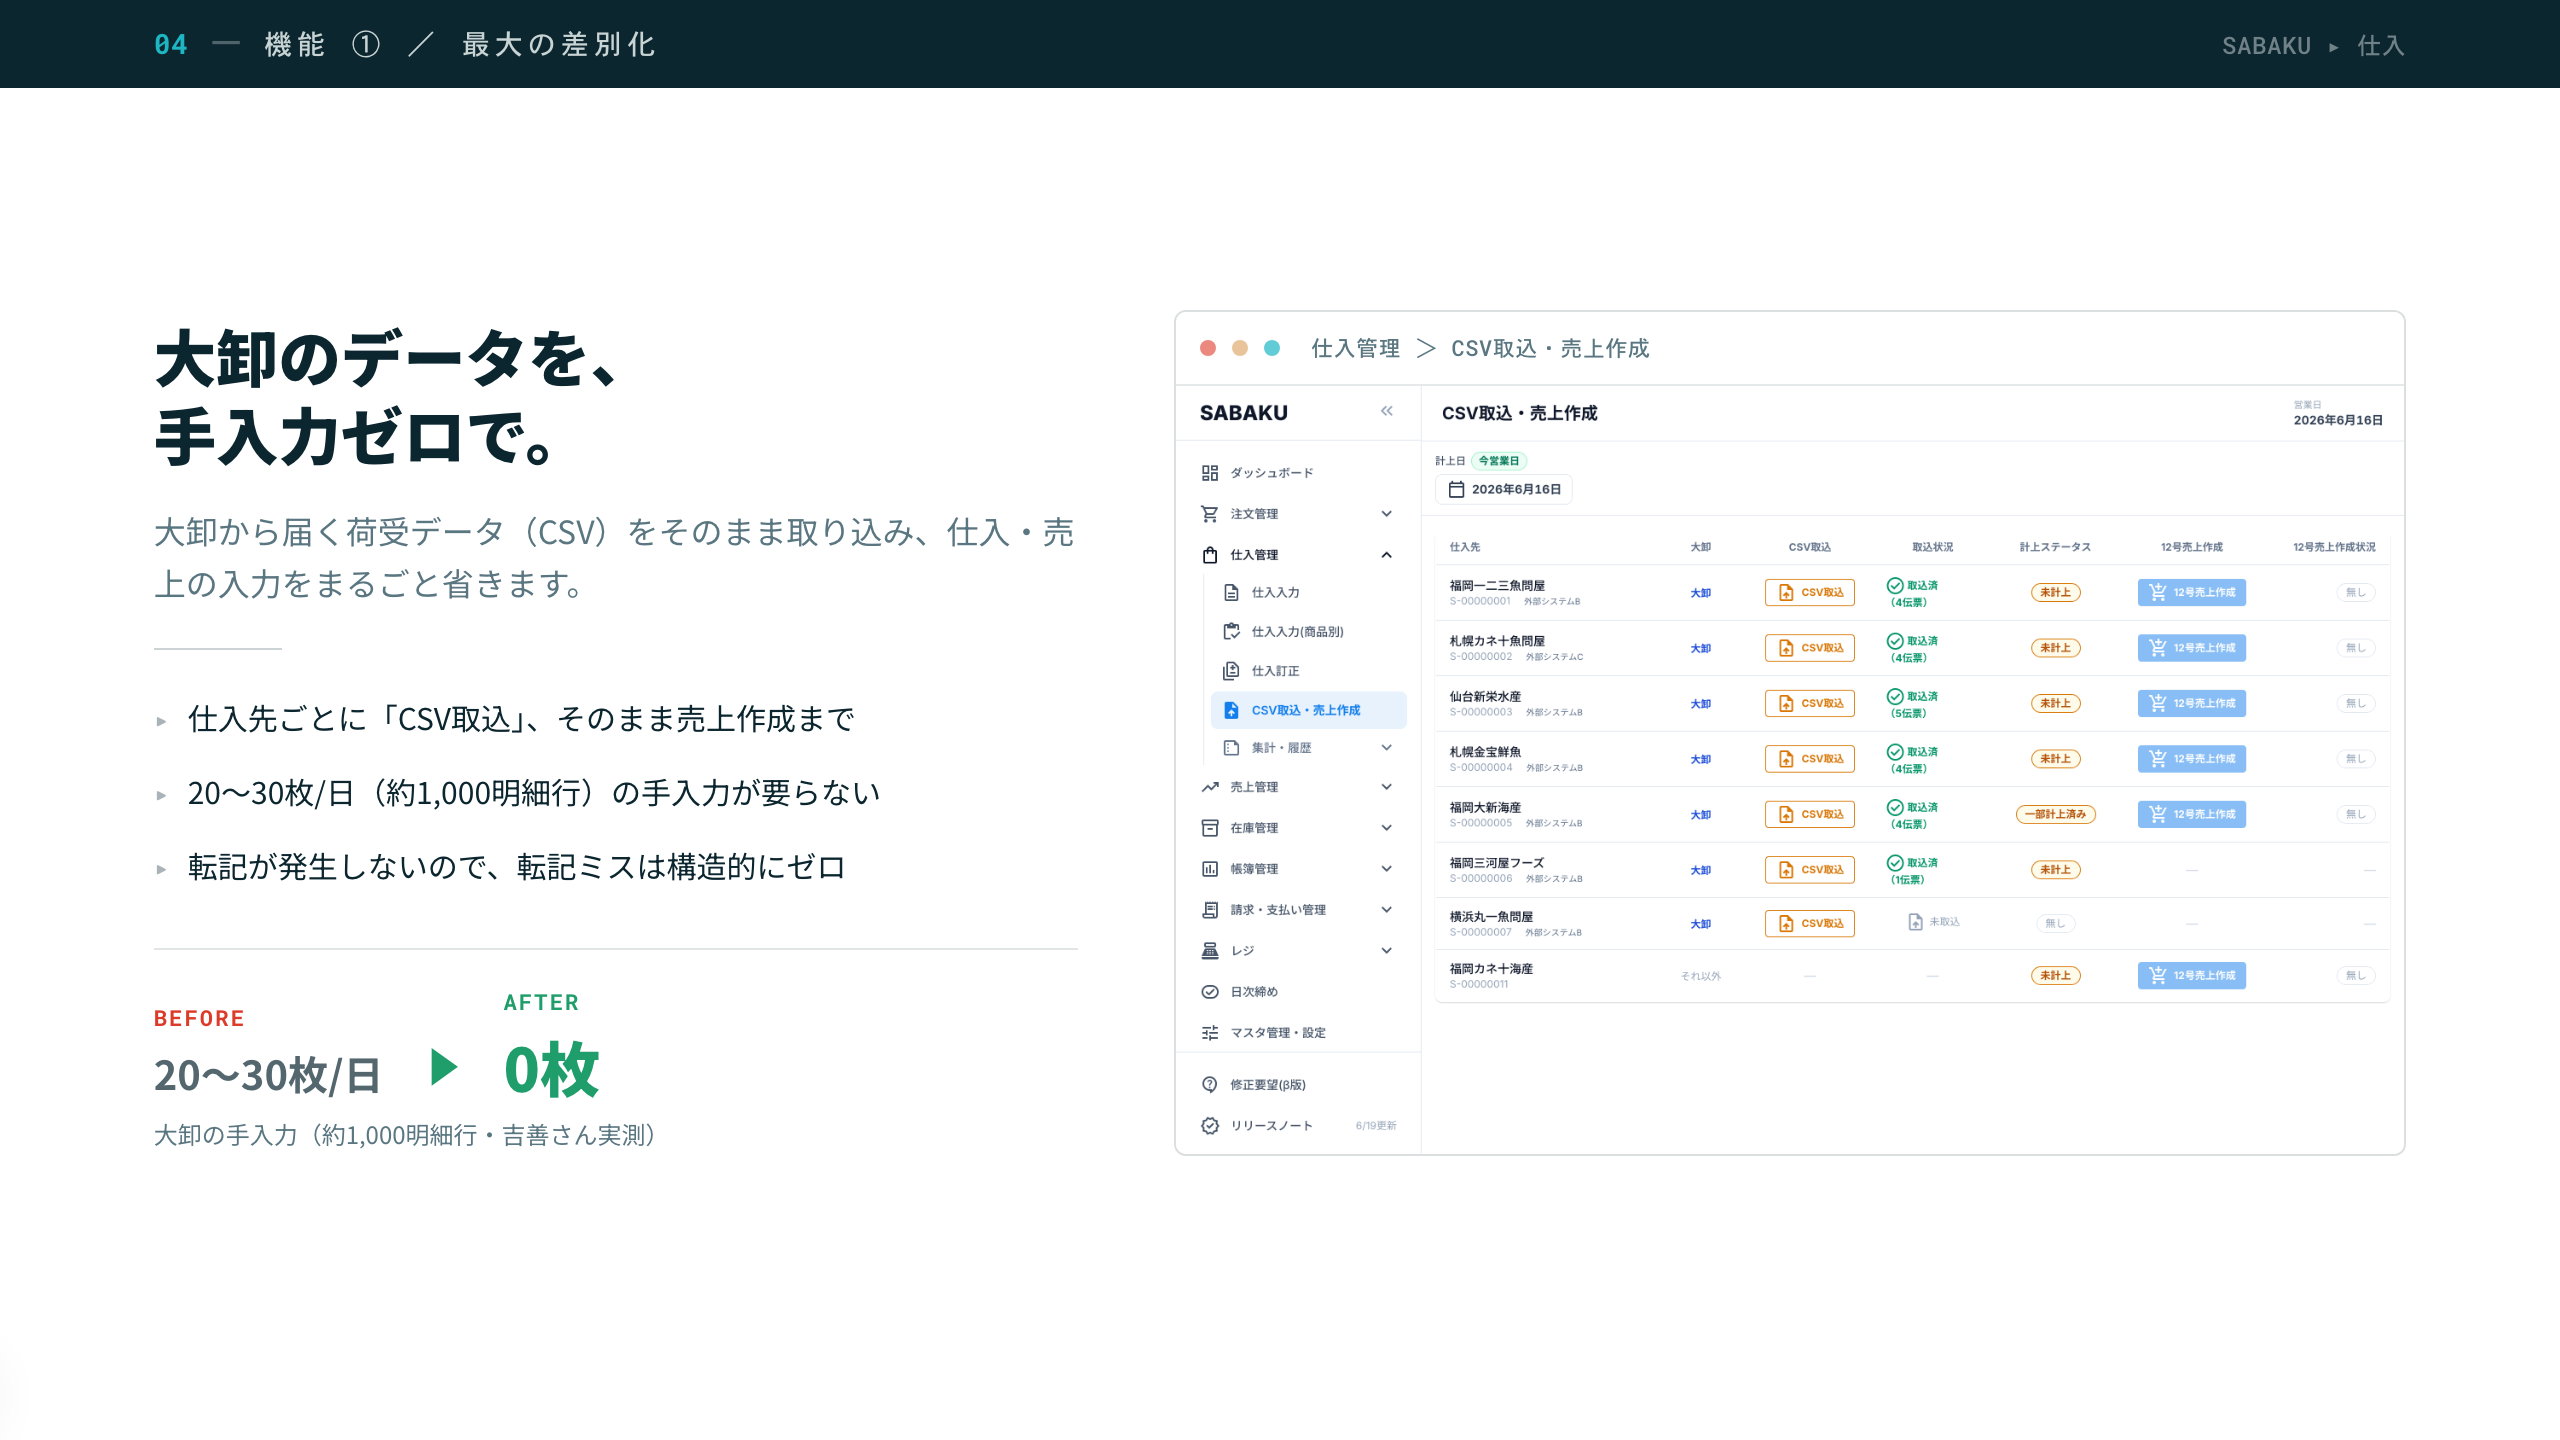Click 12号売上作成 button for 札幌カネ十魚問屋
Screen dimensions: 2560x1440
[2192, 648]
